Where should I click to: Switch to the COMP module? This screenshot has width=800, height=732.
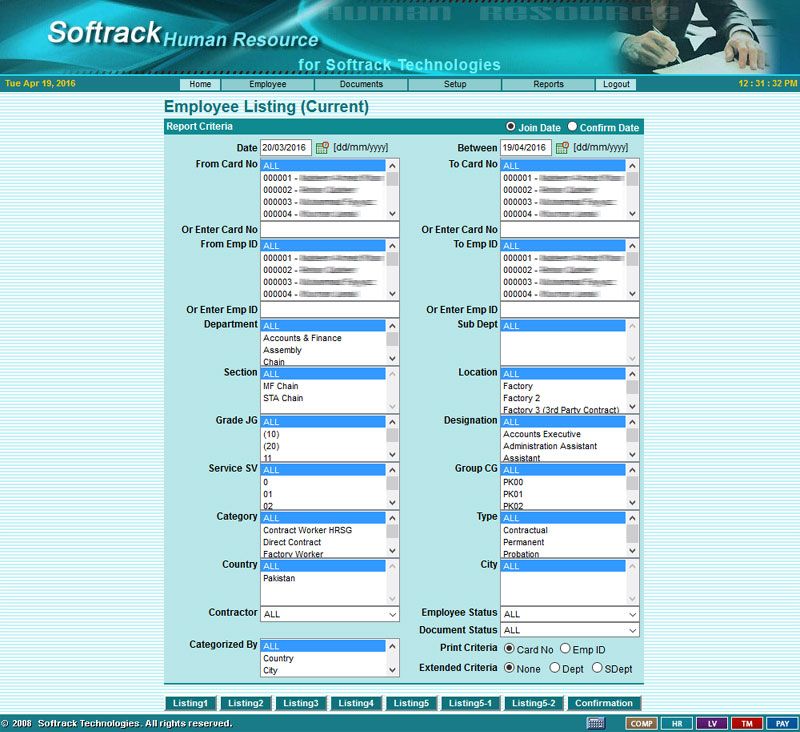click(640, 723)
